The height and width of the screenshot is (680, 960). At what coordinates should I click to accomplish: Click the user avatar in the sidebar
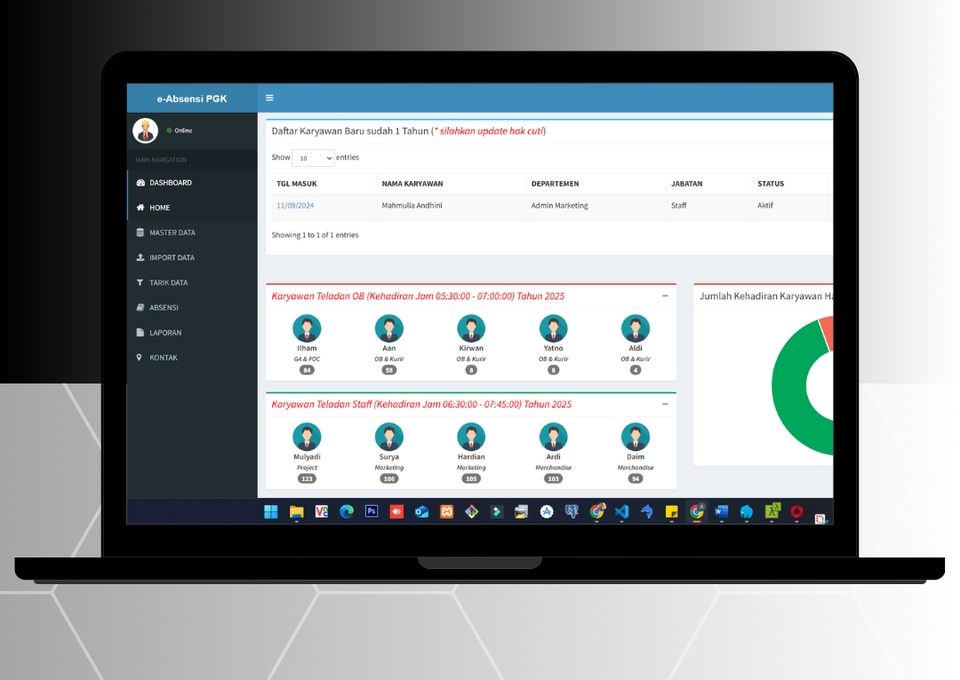coord(146,131)
